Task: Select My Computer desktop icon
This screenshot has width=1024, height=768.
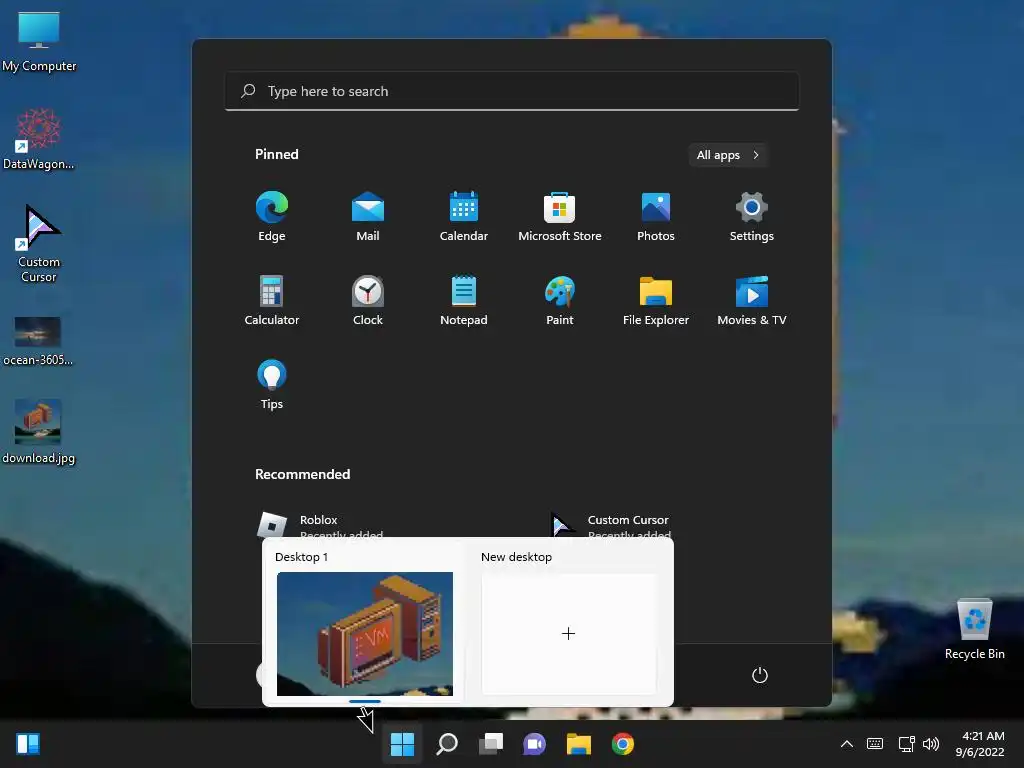Action: [39, 41]
